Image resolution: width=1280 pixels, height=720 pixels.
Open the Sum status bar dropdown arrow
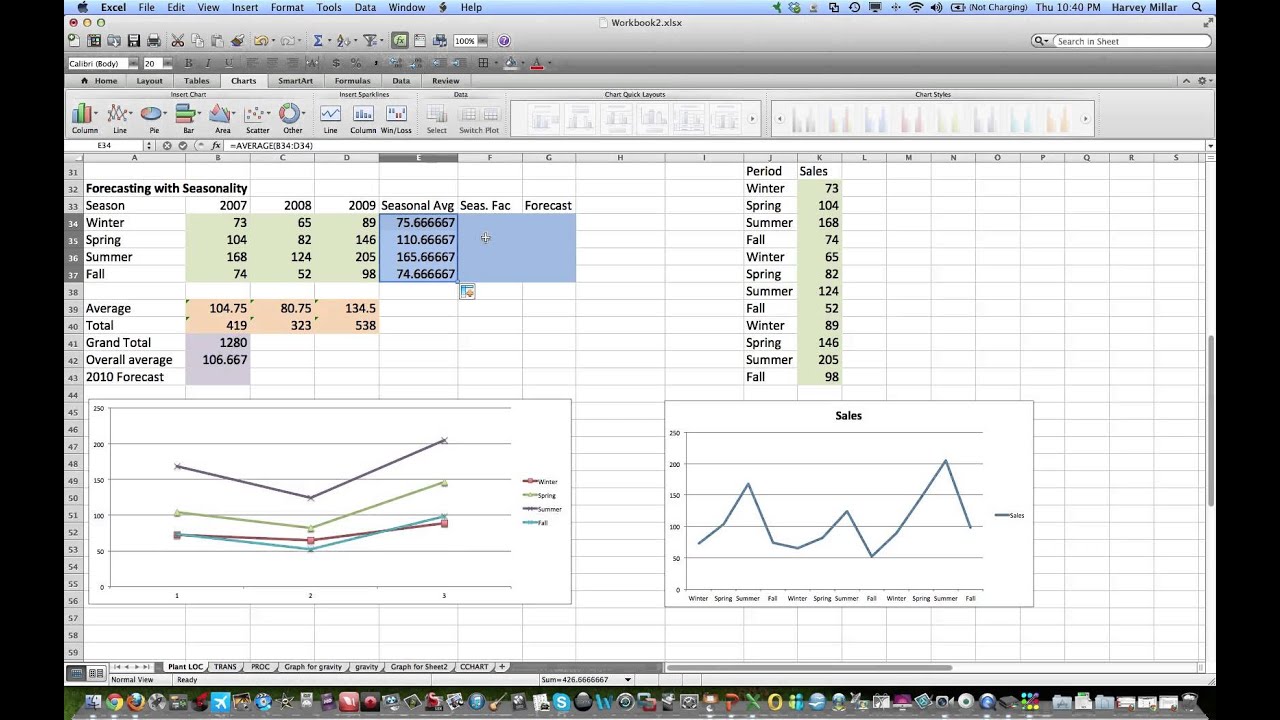click(628, 680)
